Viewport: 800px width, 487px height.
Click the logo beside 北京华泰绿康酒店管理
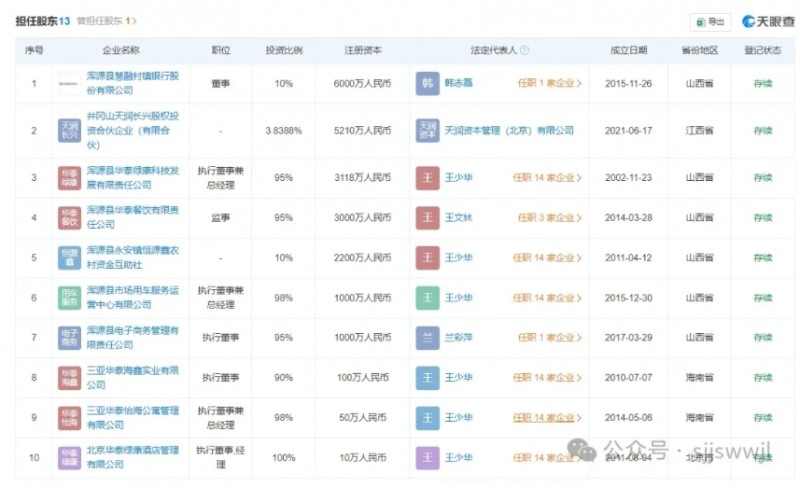pyautogui.click(x=69, y=457)
